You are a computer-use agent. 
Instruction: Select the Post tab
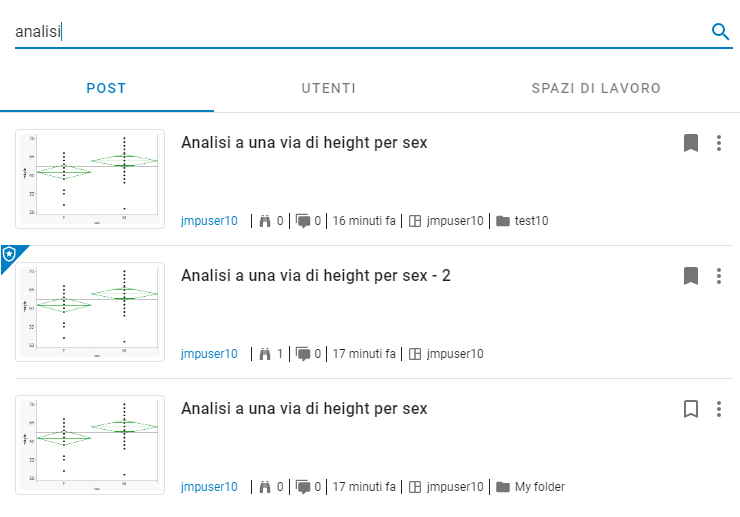point(106,89)
